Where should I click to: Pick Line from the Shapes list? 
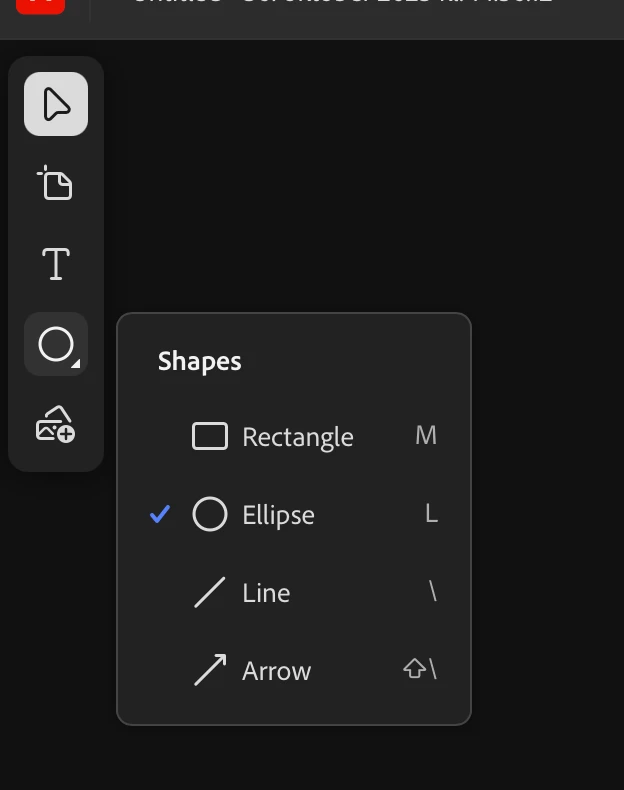click(266, 593)
